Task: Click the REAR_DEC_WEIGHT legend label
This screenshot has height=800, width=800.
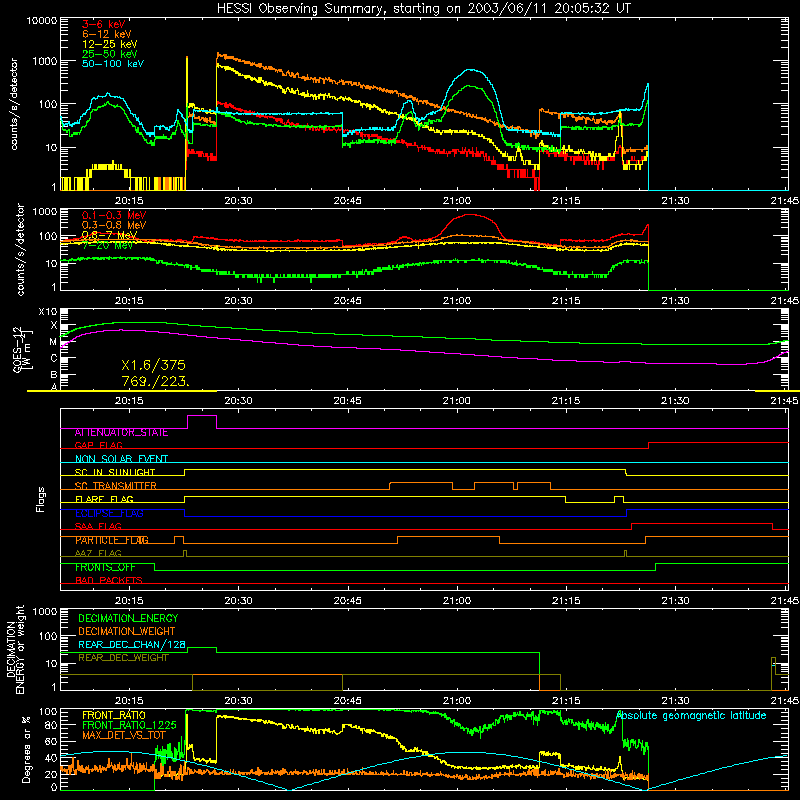Action: pos(123,658)
